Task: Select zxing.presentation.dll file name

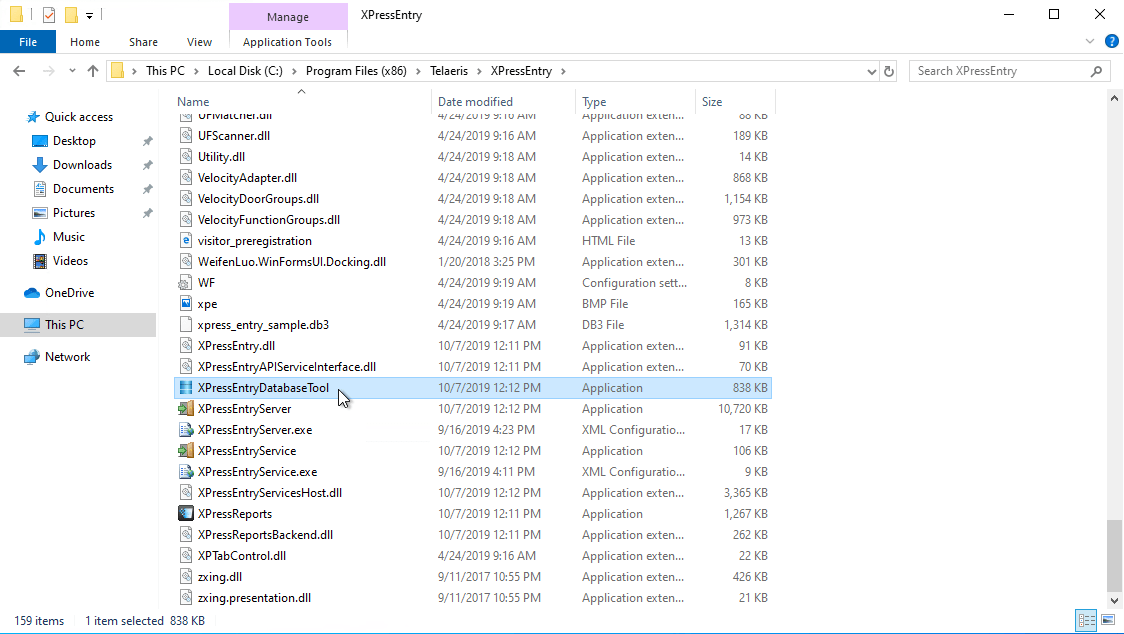Action: pyautogui.click(x=254, y=598)
